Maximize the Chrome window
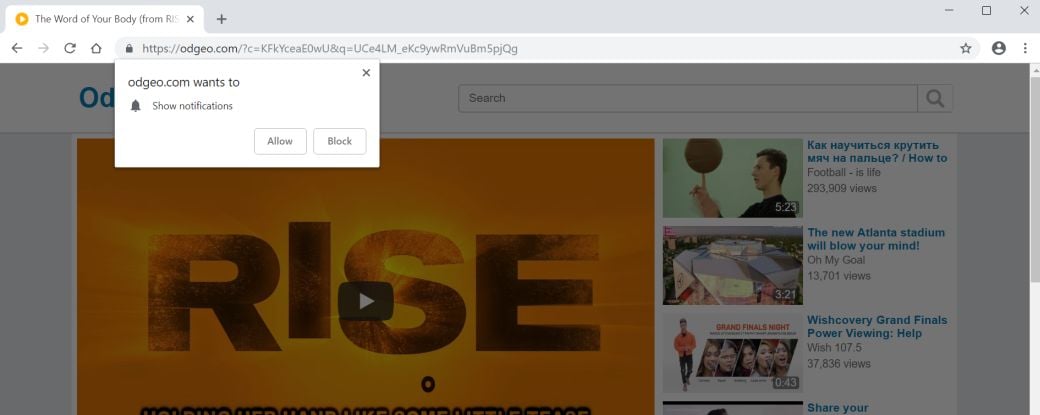The height and width of the screenshot is (415, 1040). tap(986, 10)
